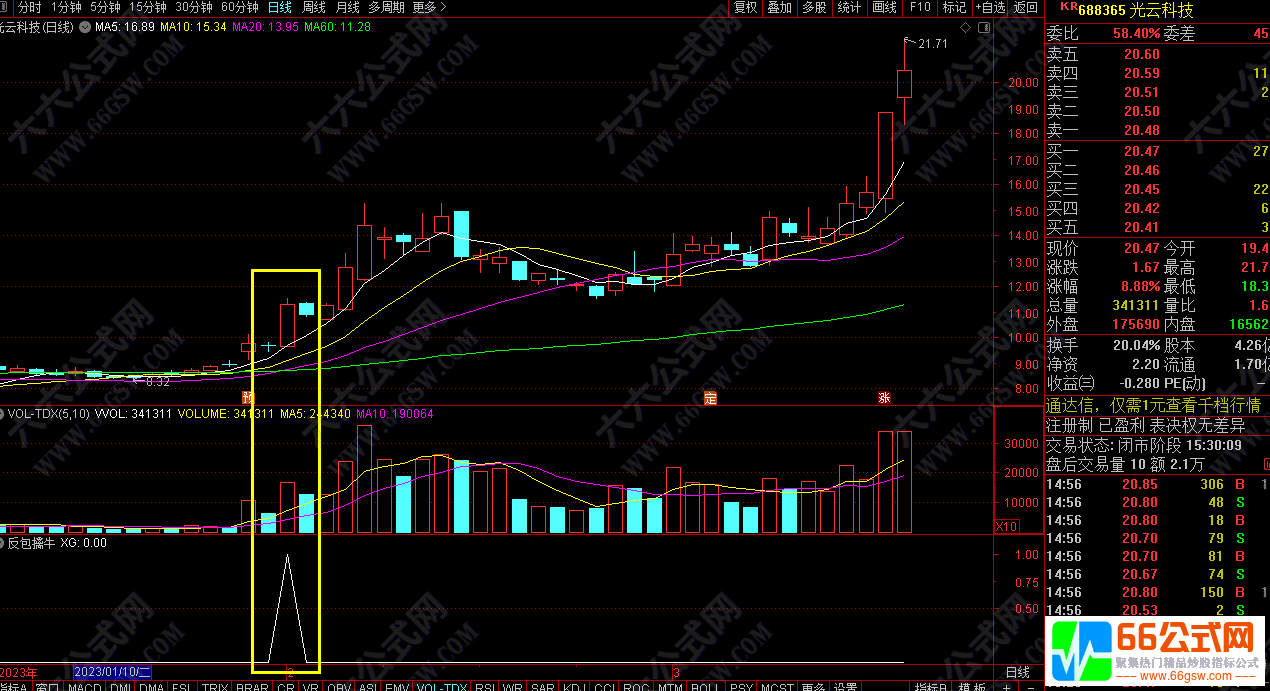
Task: Click the 标记 mark button
Action: [953, 7]
